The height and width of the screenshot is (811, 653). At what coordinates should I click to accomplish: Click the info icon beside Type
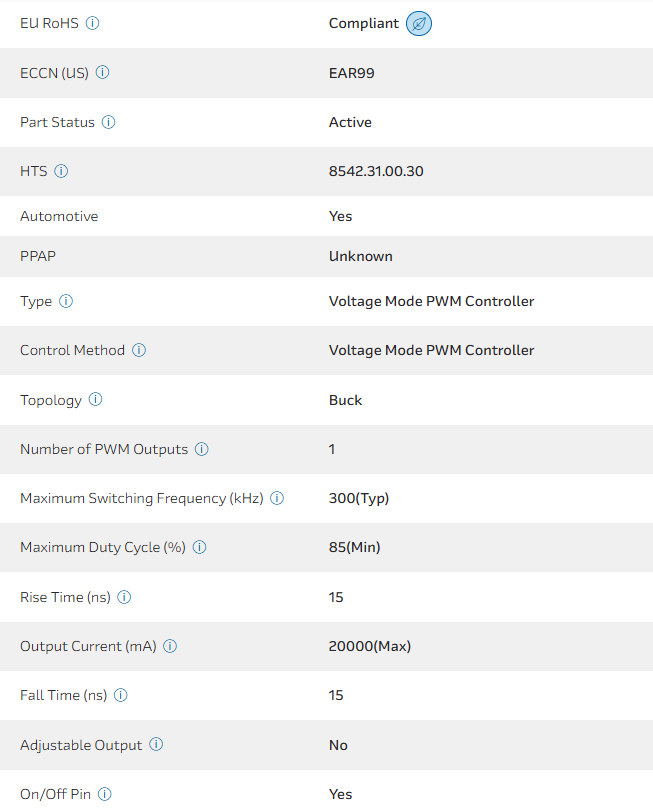click(66, 301)
